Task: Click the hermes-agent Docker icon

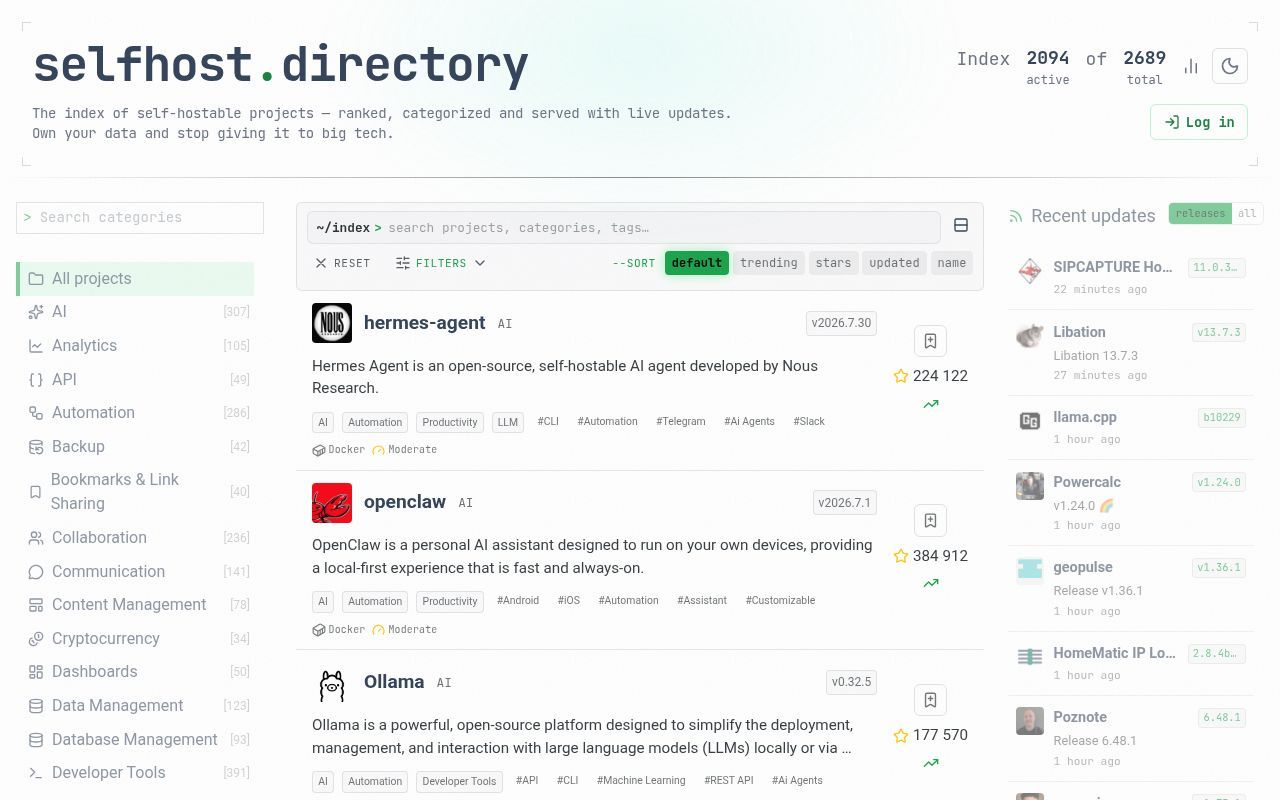Action: click(319, 450)
